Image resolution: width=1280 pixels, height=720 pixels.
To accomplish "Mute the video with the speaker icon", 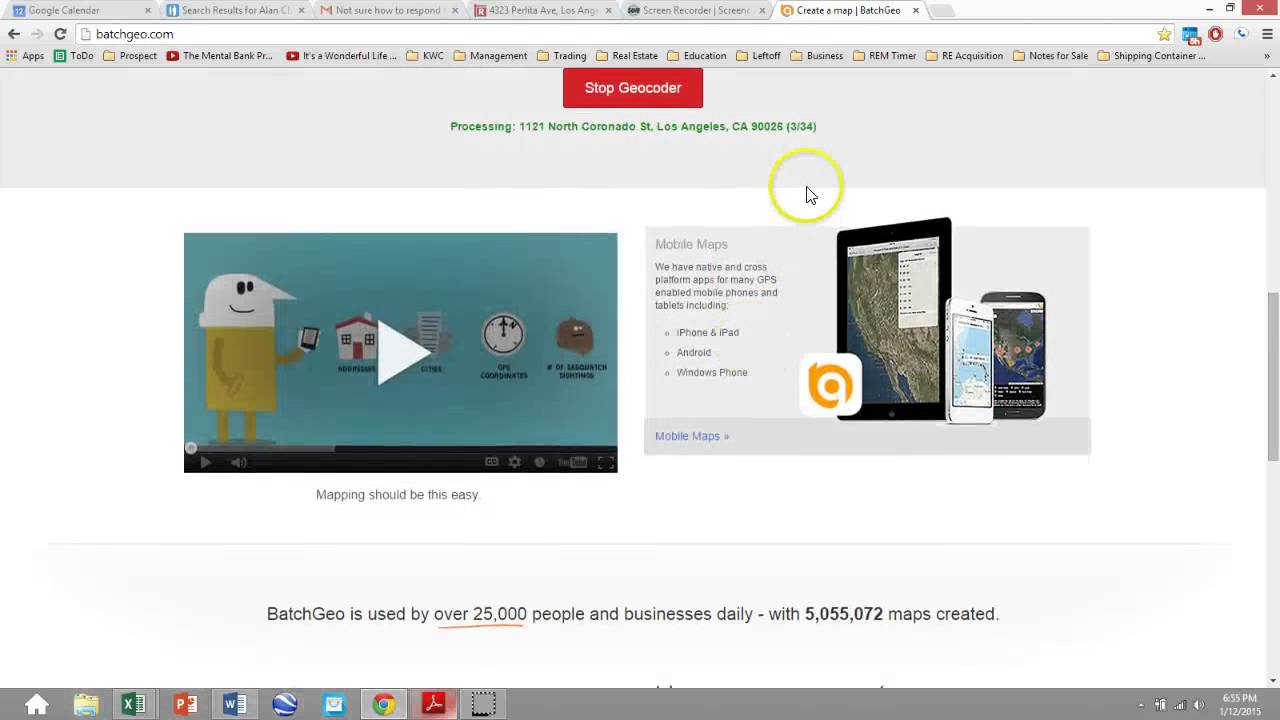I will point(239,462).
